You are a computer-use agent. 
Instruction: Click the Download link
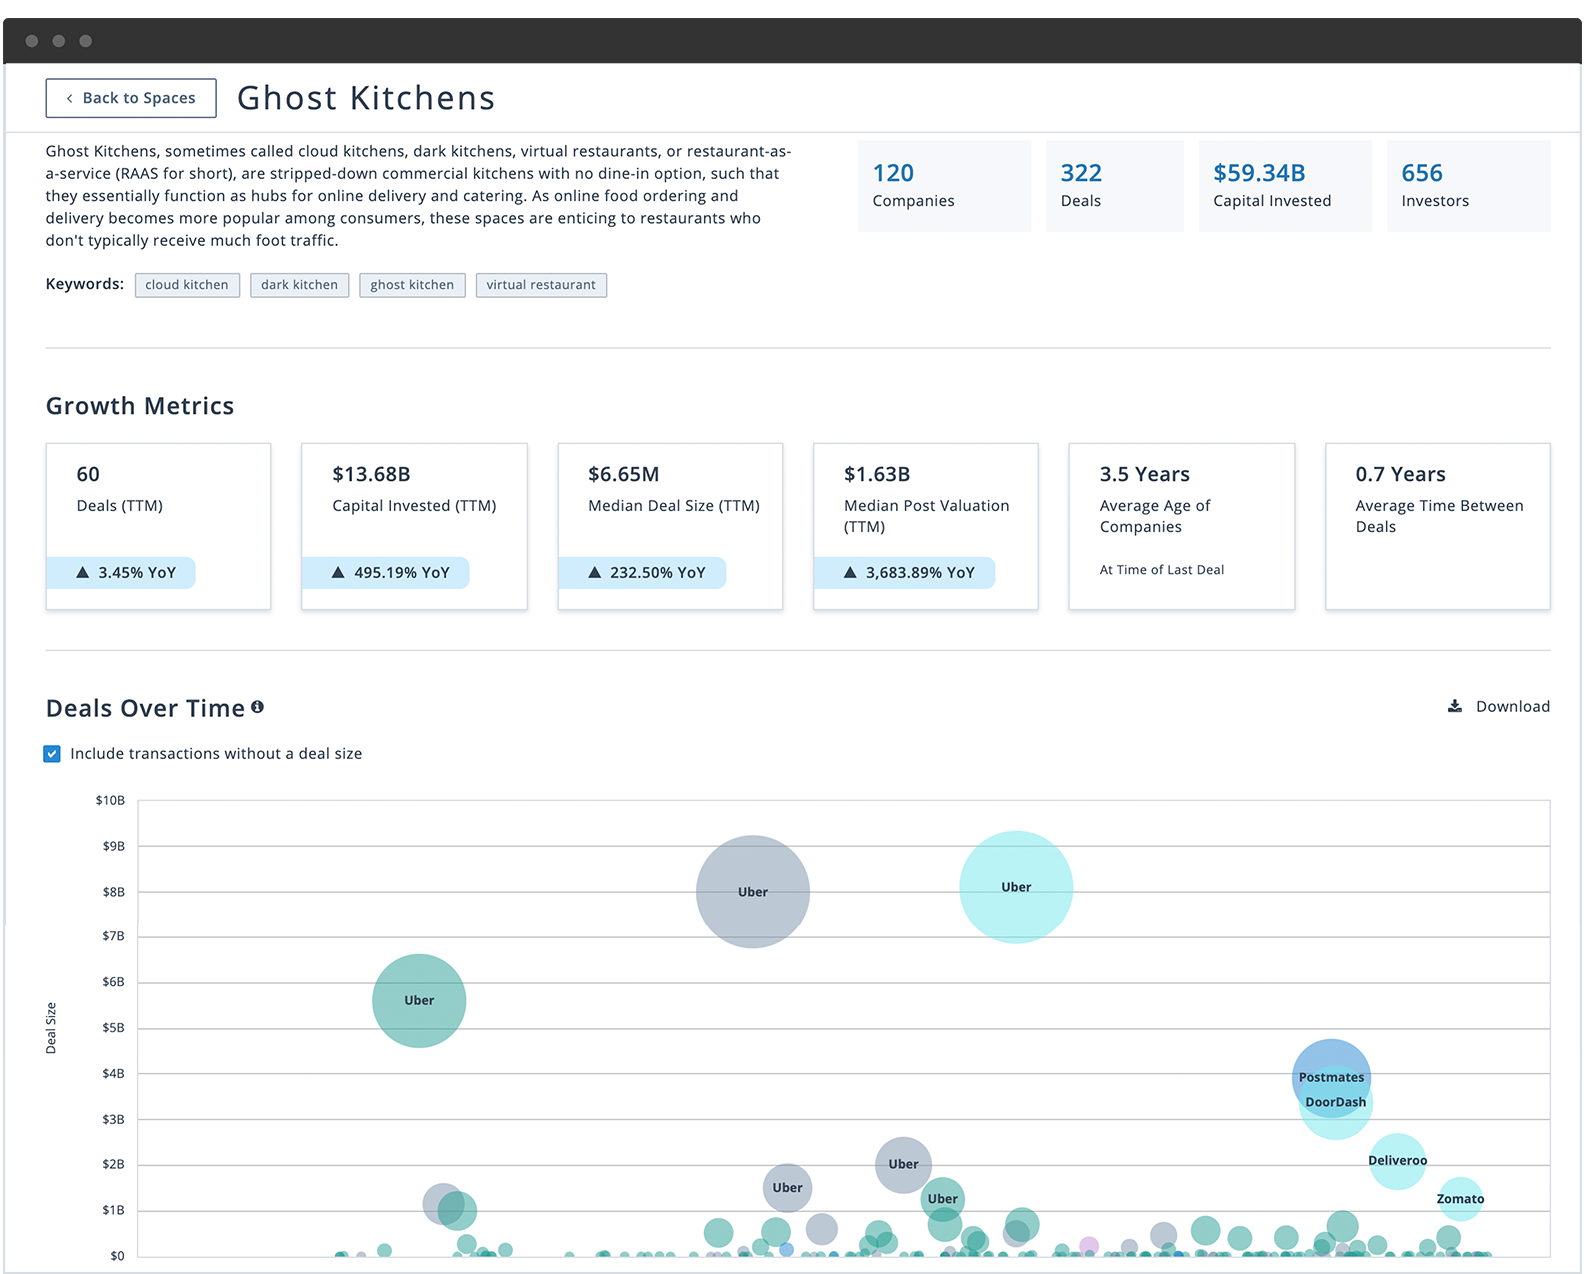click(x=1499, y=706)
